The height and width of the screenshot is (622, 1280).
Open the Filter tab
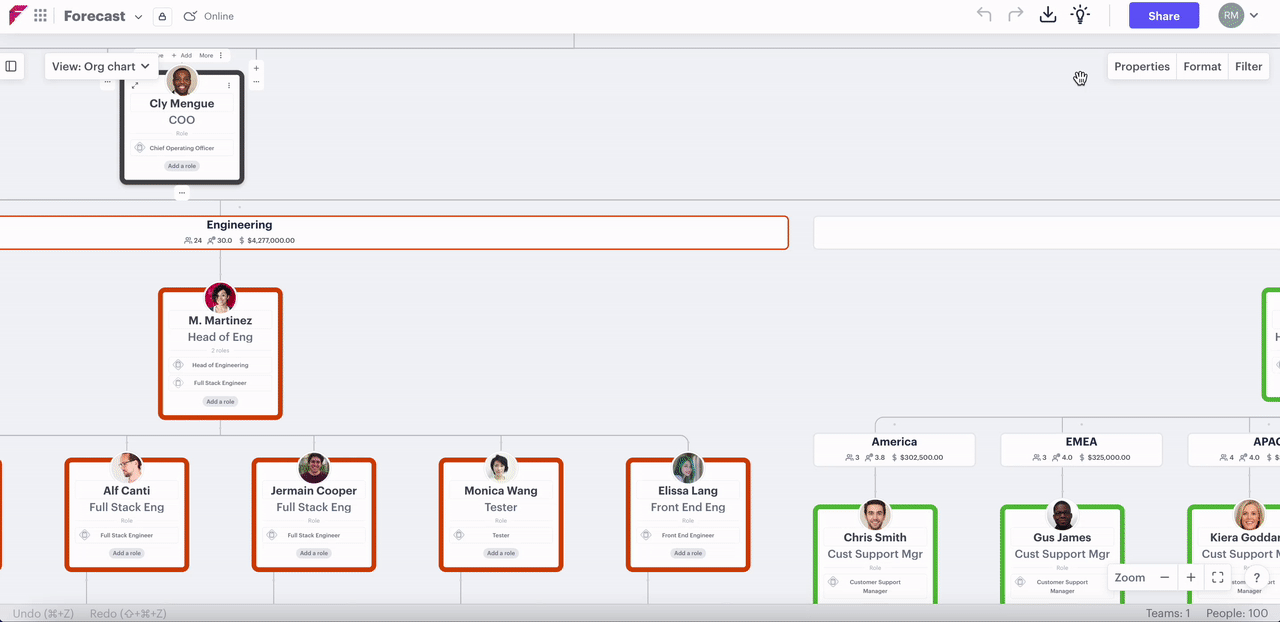coord(1248,67)
